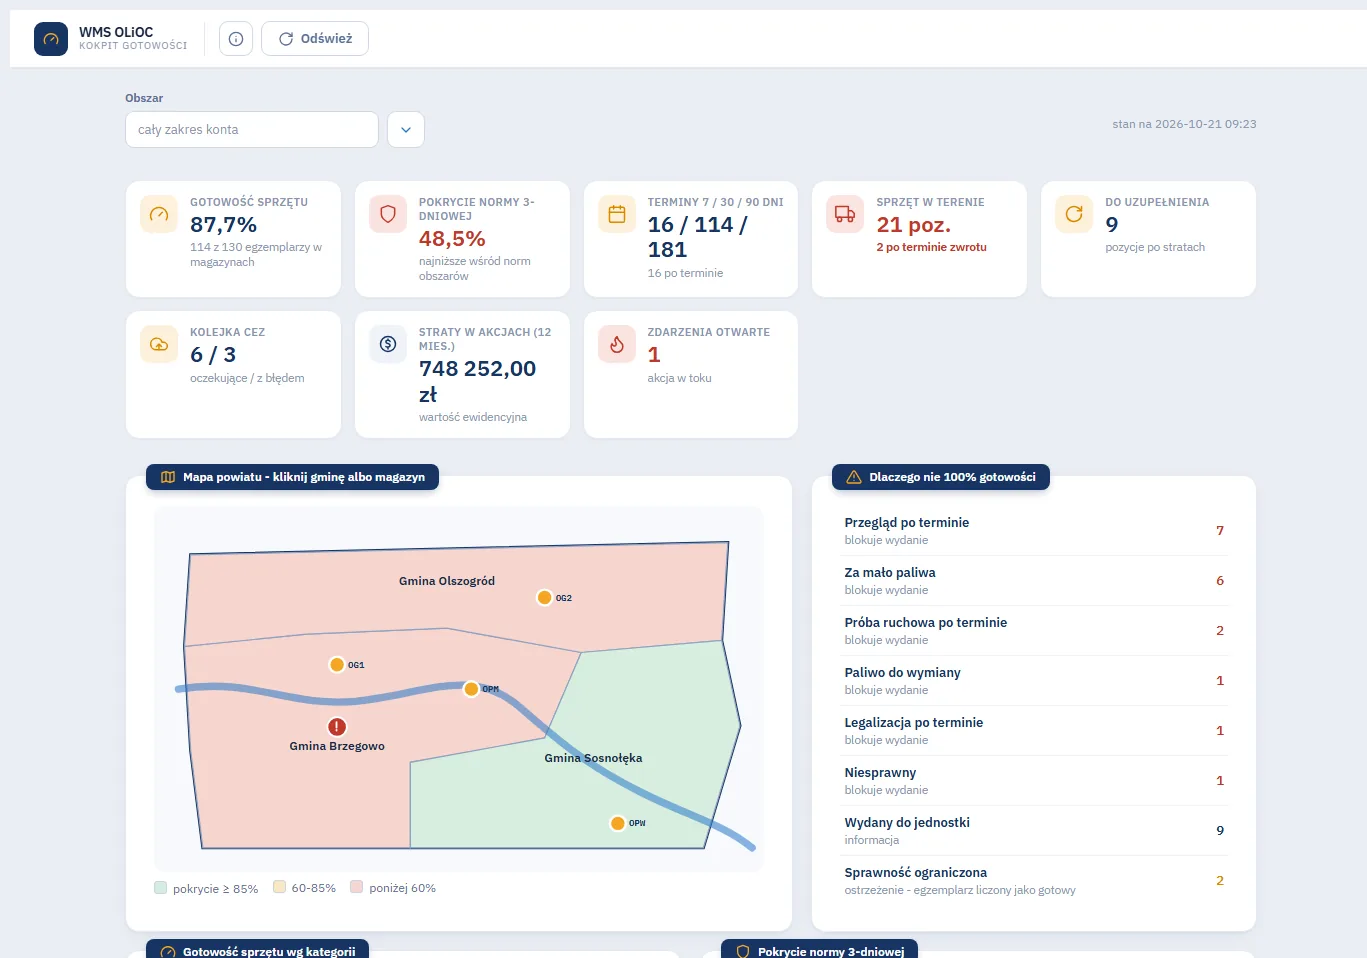Click the shield icon on Pokrycie normy card

point(388,214)
